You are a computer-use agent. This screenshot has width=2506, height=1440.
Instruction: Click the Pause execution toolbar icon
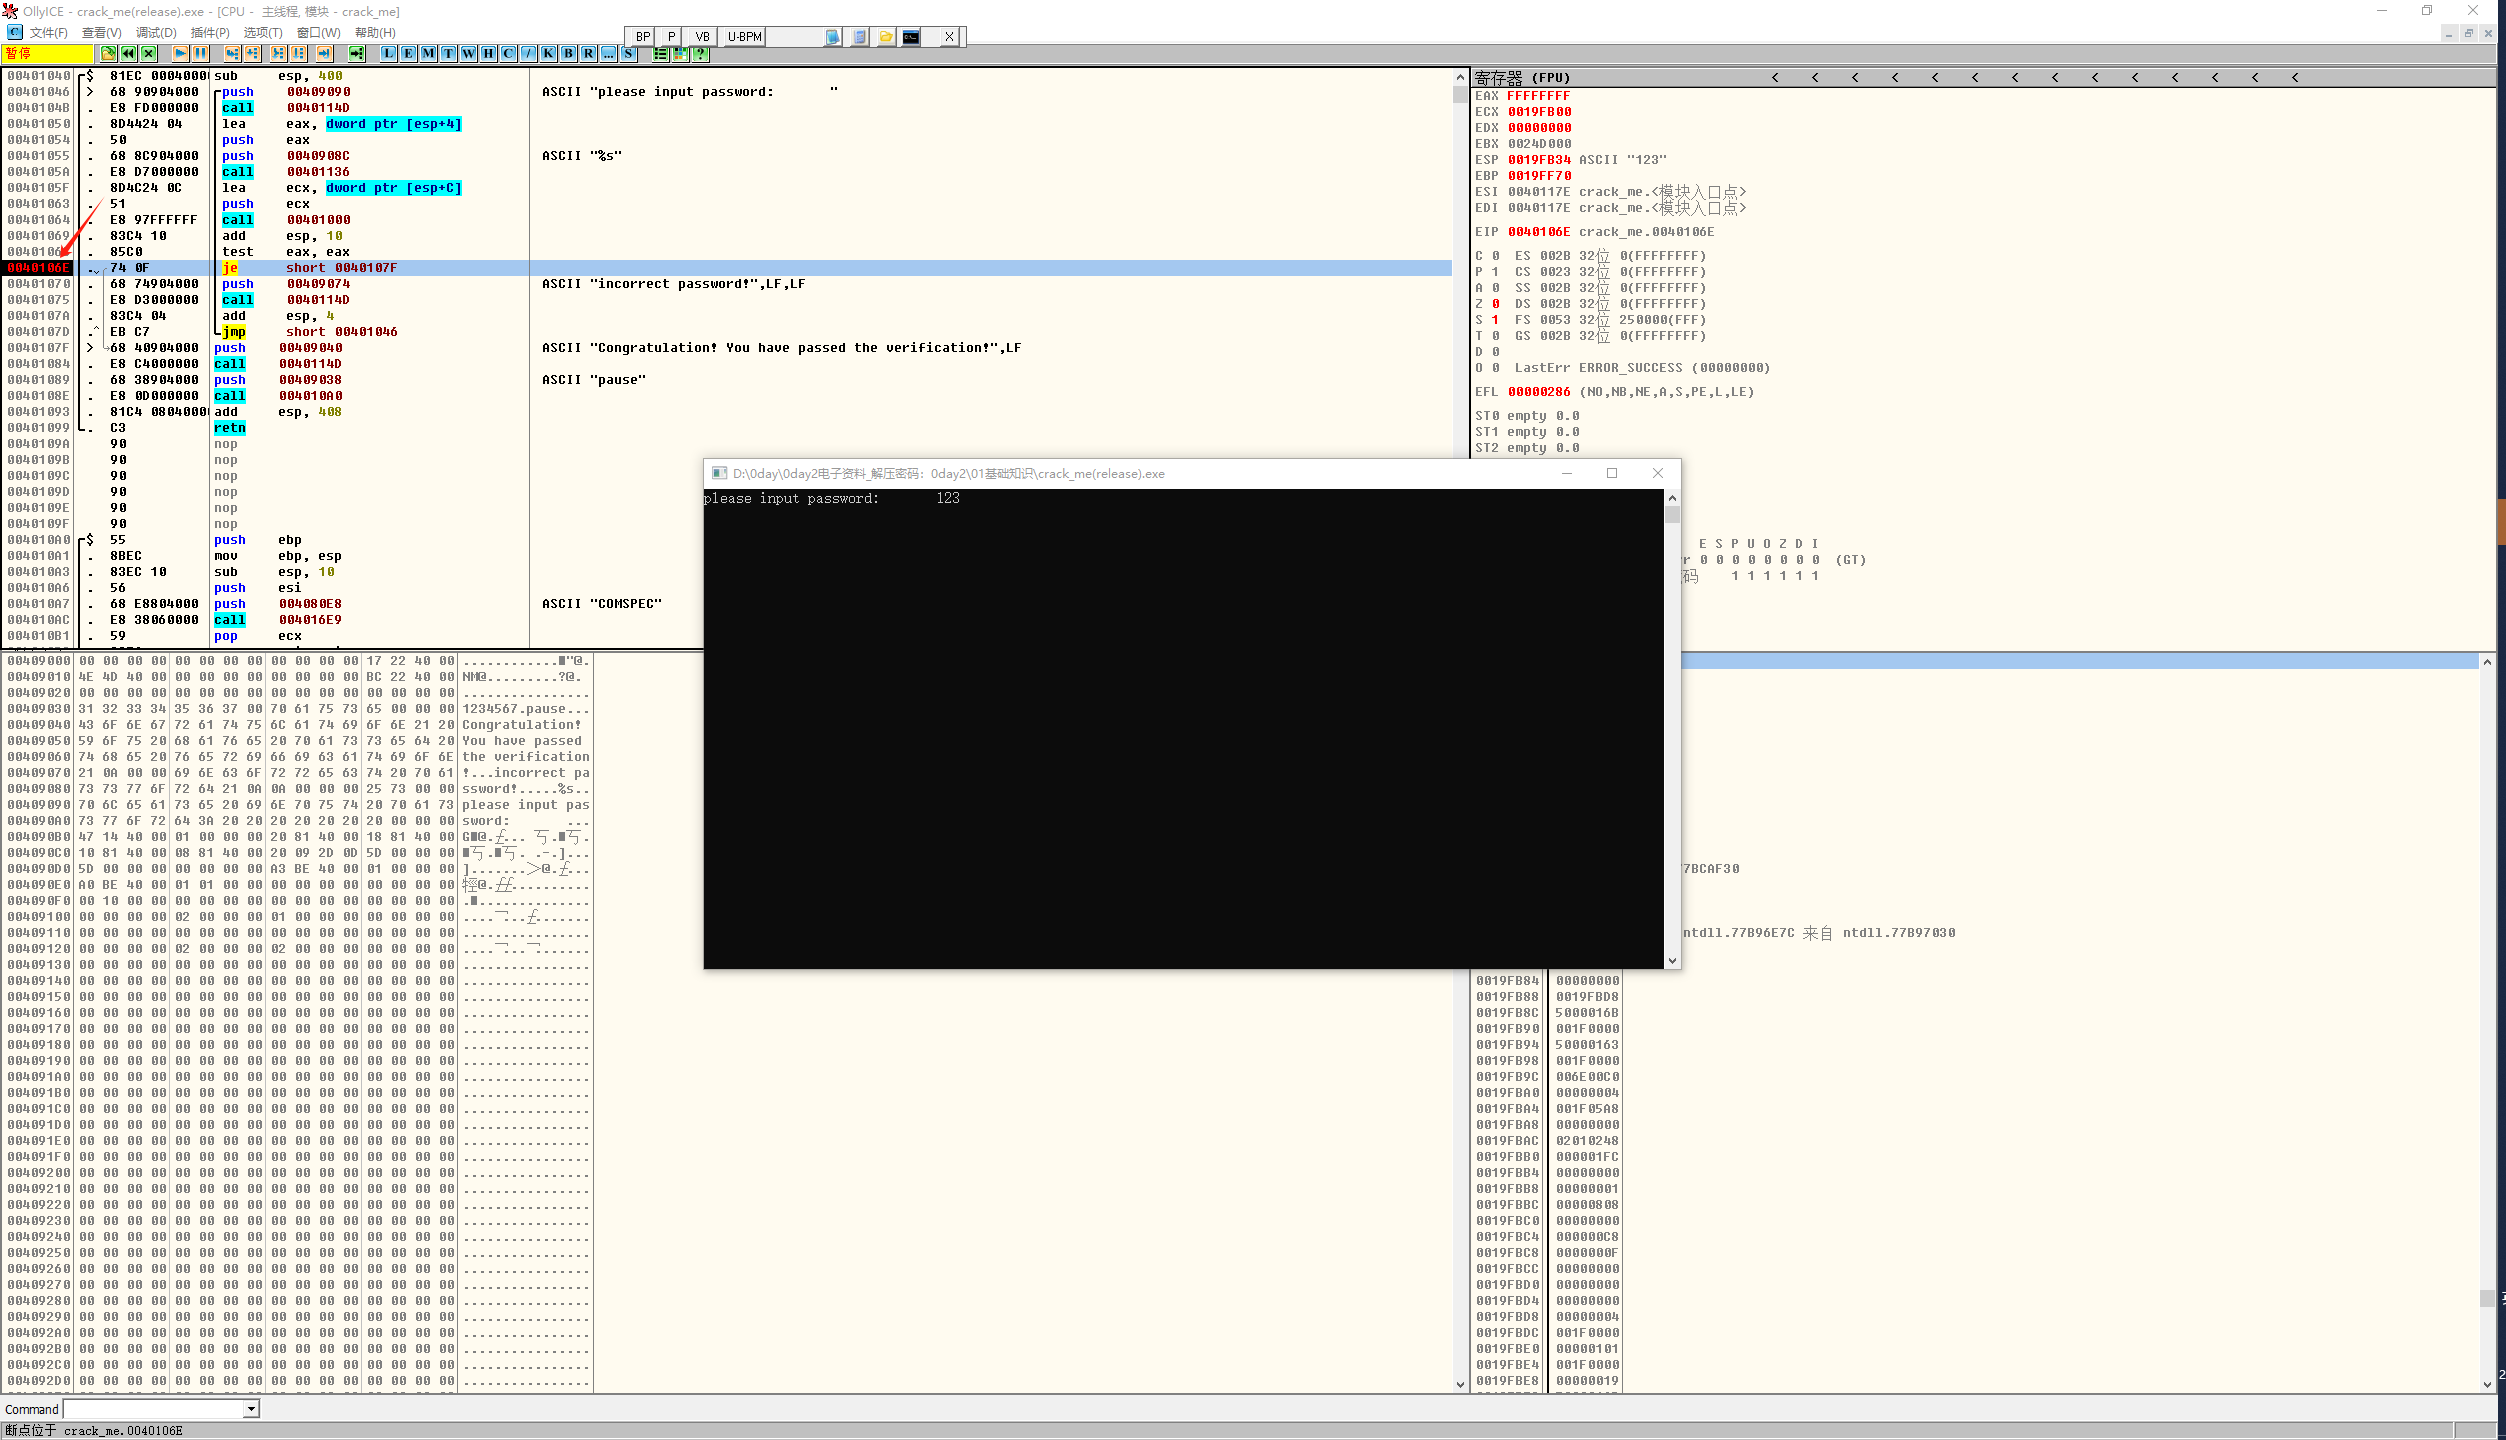[x=200, y=53]
